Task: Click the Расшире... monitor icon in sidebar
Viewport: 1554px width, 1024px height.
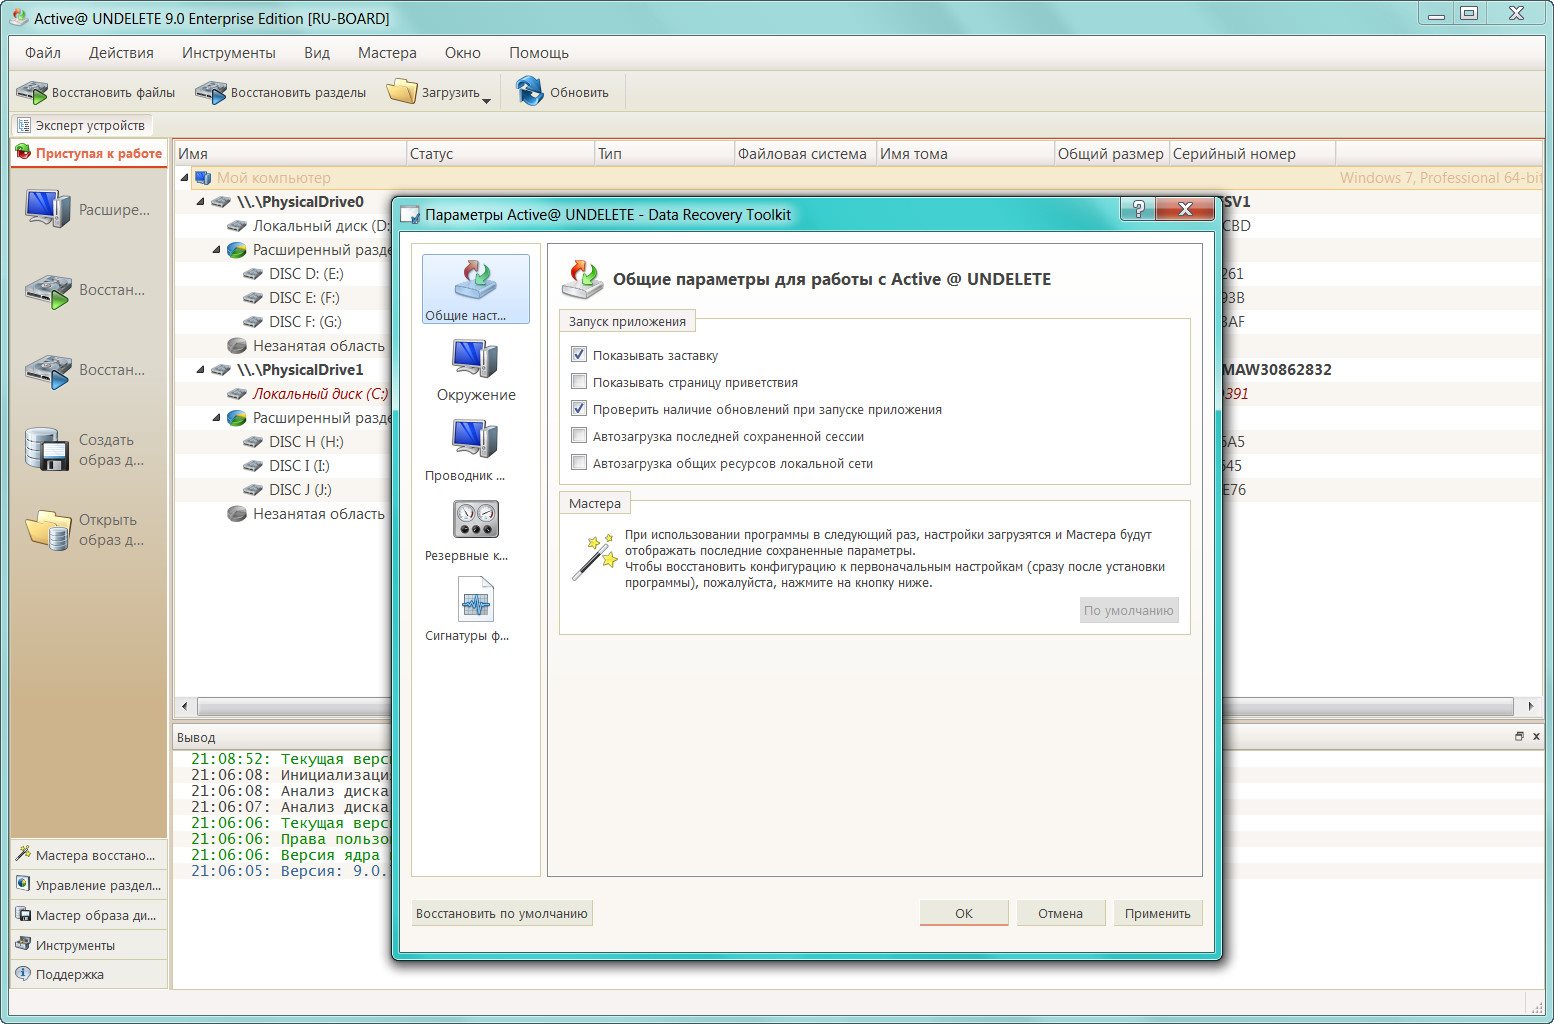Action: point(48,209)
